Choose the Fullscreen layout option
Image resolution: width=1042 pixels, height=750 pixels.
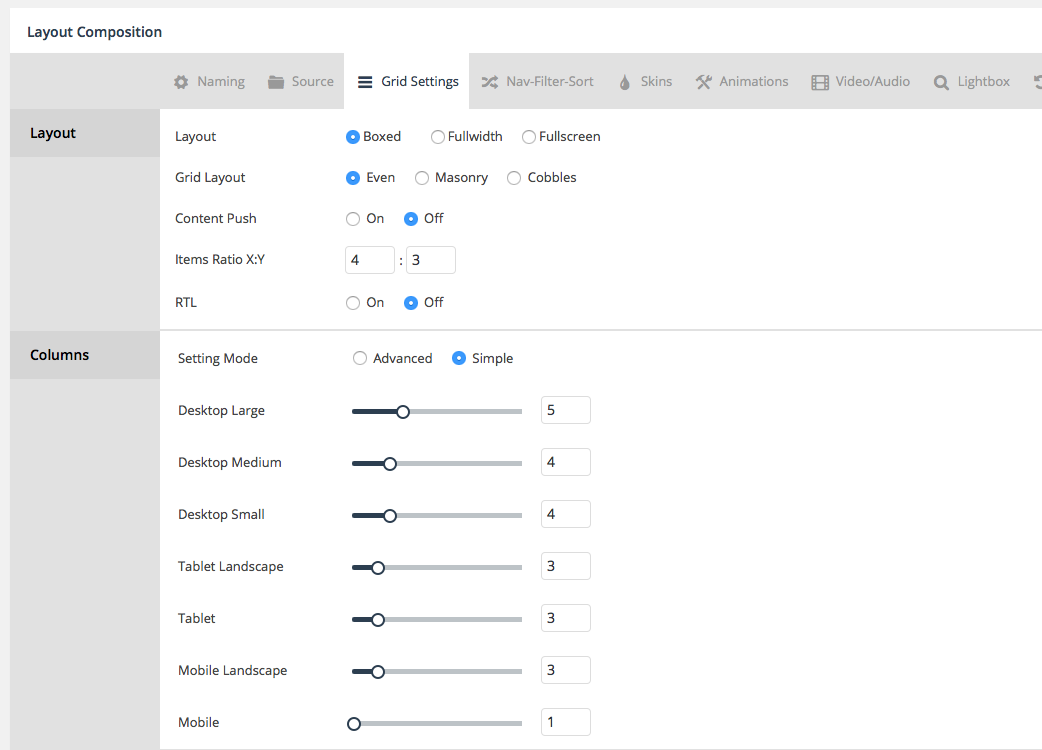(528, 137)
